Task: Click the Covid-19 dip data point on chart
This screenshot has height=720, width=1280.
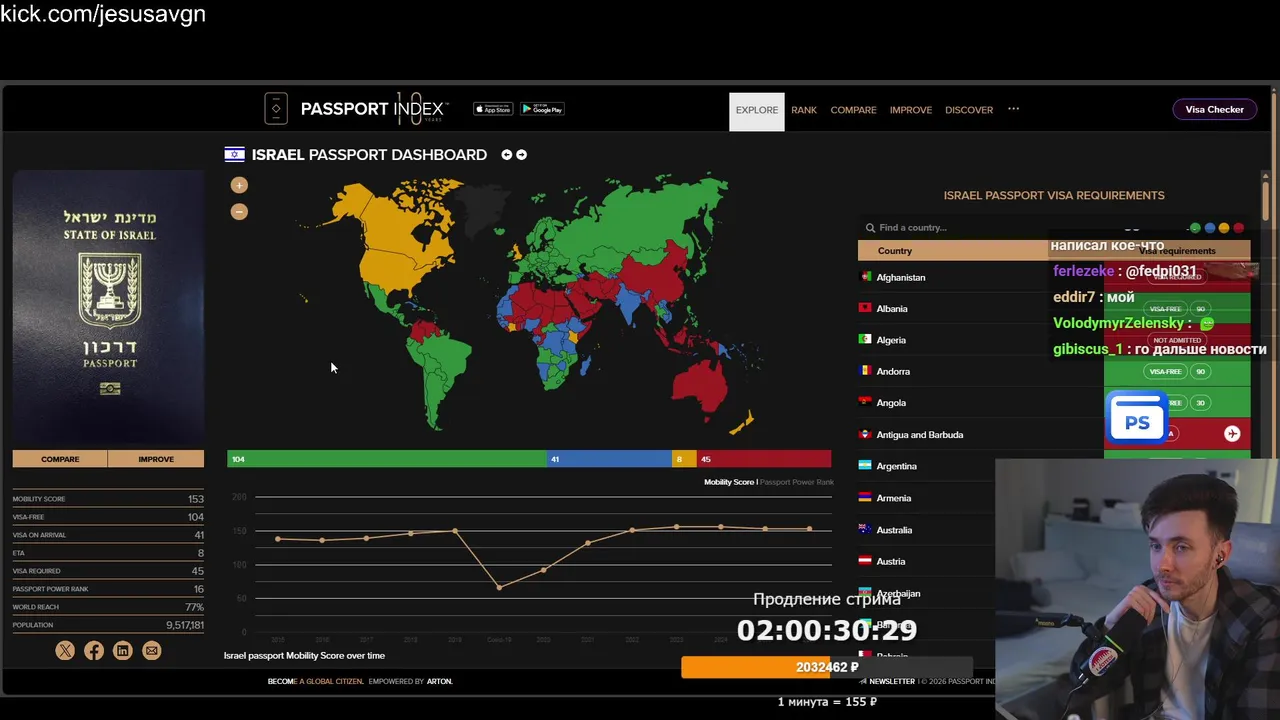Action: tap(499, 587)
